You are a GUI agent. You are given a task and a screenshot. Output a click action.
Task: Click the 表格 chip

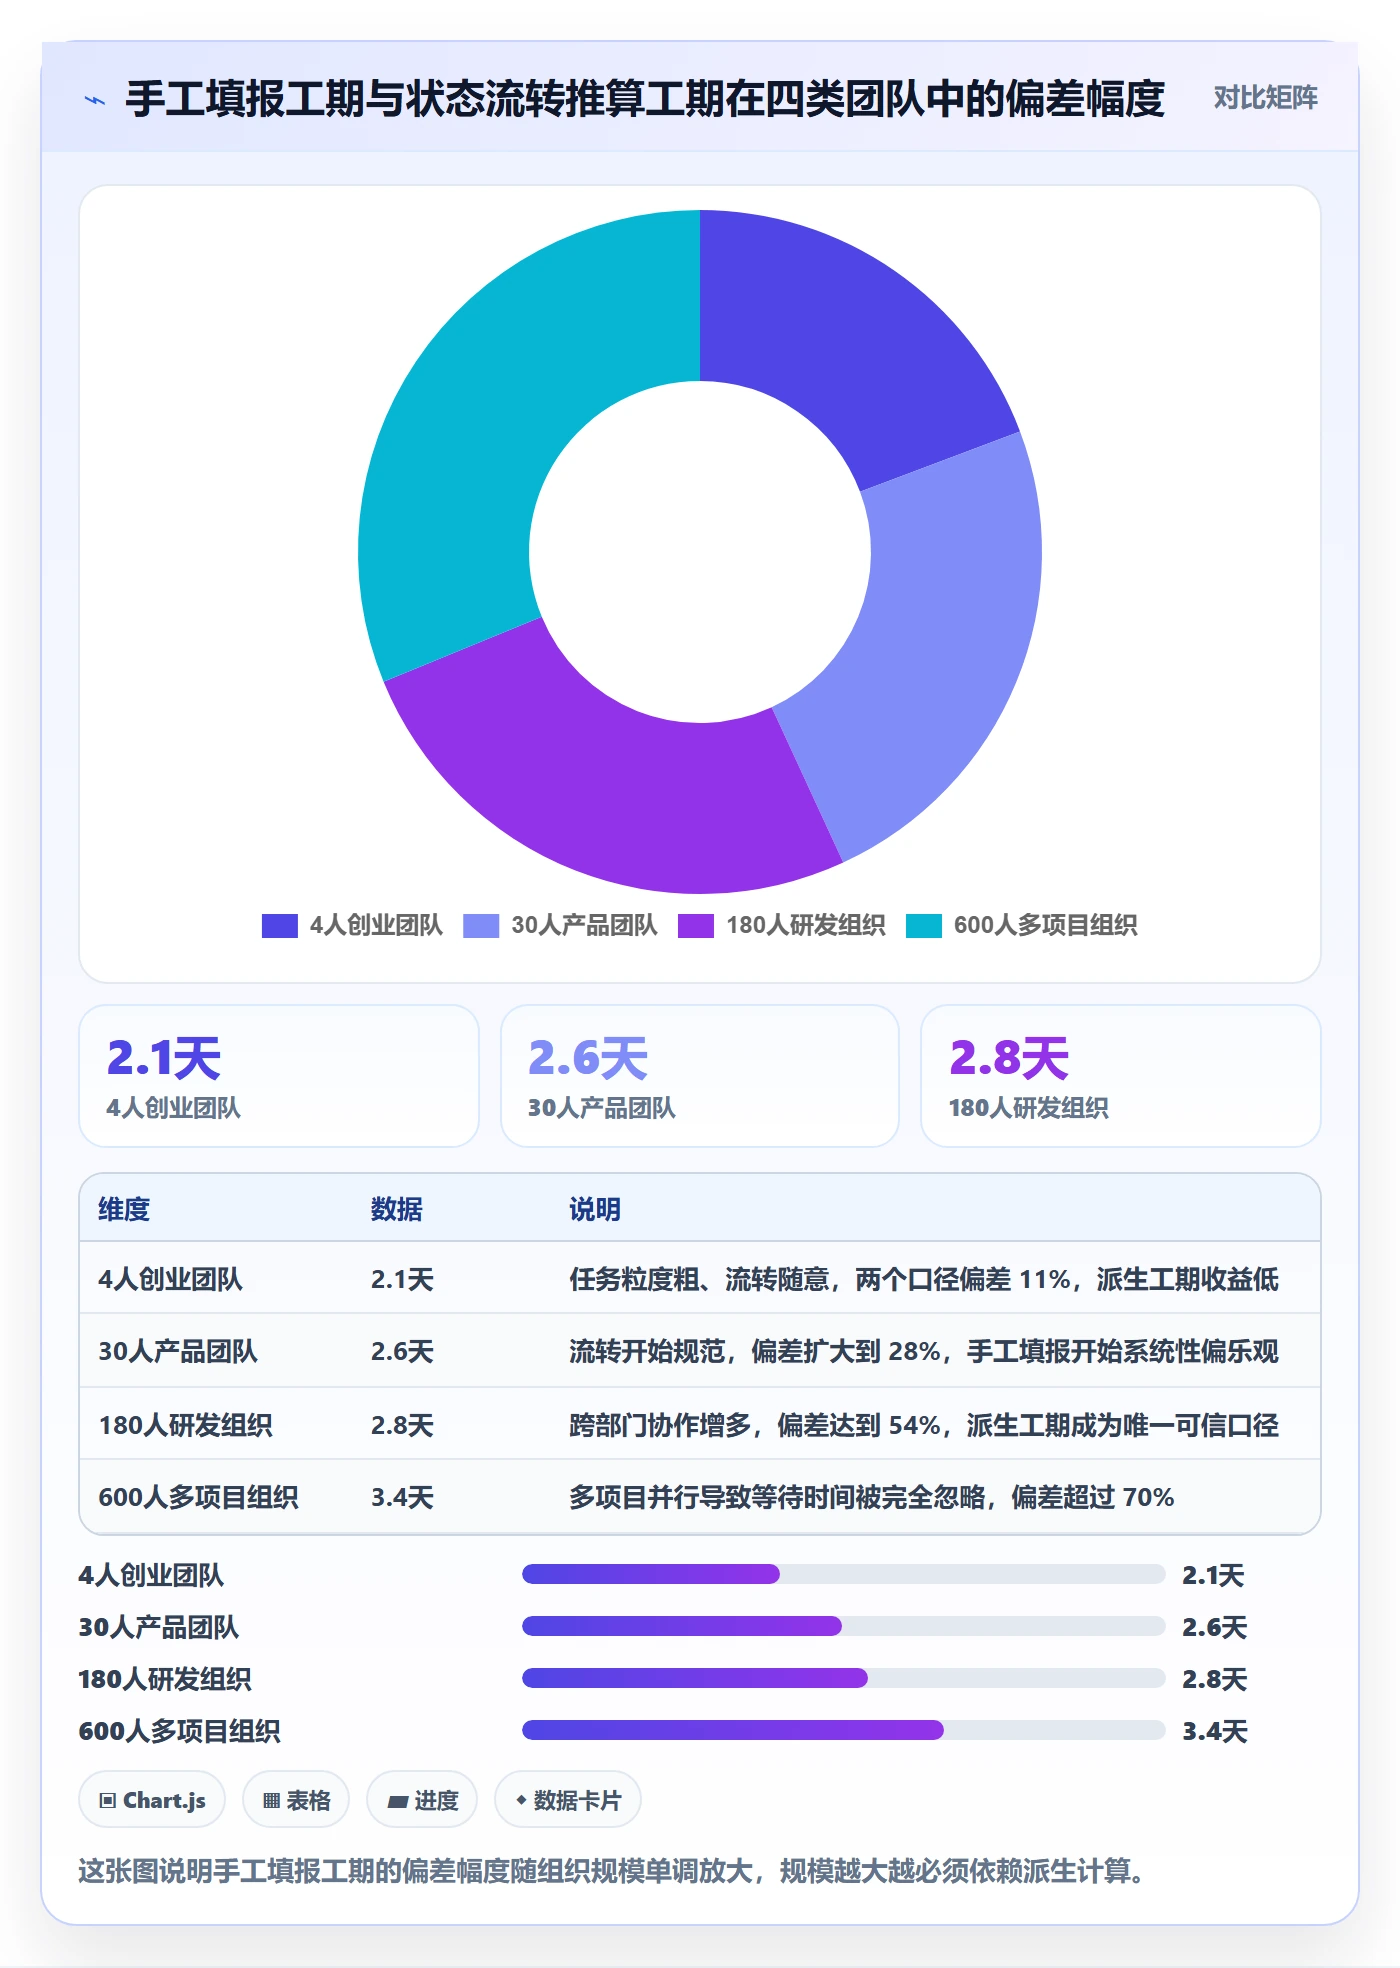coord(296,1800)
